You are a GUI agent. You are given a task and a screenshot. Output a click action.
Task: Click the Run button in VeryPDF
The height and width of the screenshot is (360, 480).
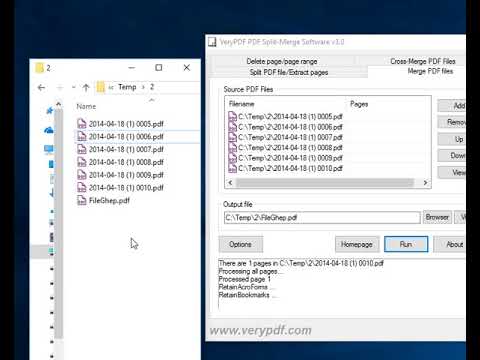pyautogui.click(x=406, y=244)
